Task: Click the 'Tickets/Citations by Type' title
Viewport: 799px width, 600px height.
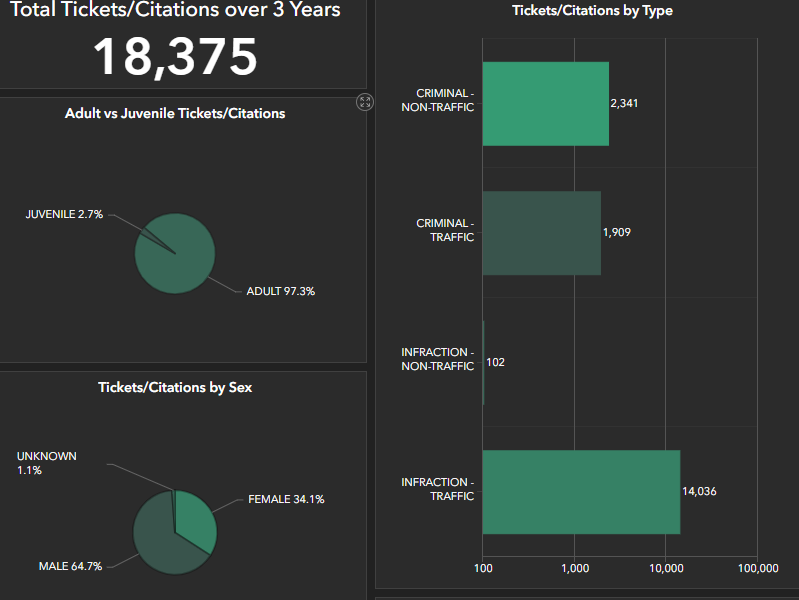Action: pyautogui.click(x=593, y=11)
